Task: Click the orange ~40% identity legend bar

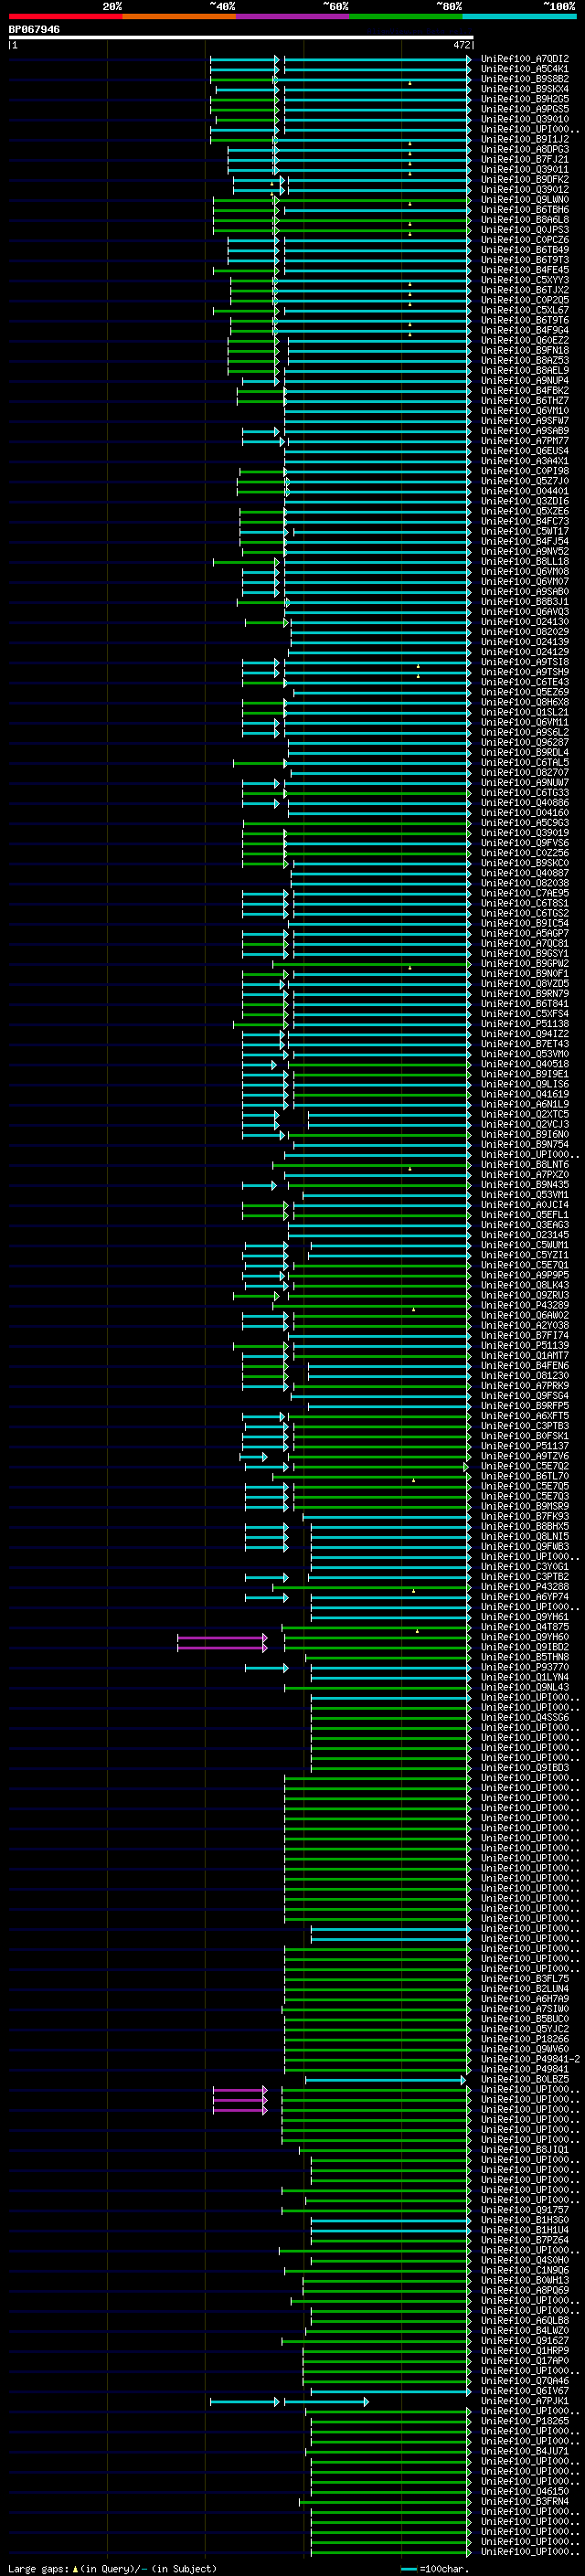Action: click(179, 16)
